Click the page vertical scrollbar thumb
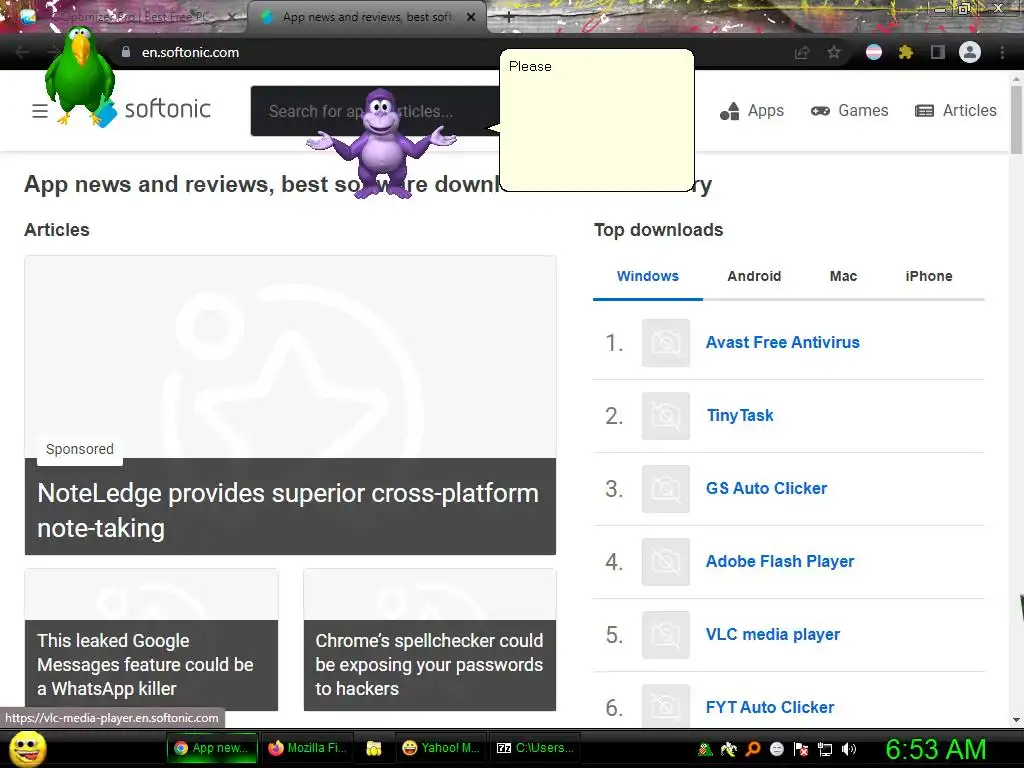 click(1016, 120)
